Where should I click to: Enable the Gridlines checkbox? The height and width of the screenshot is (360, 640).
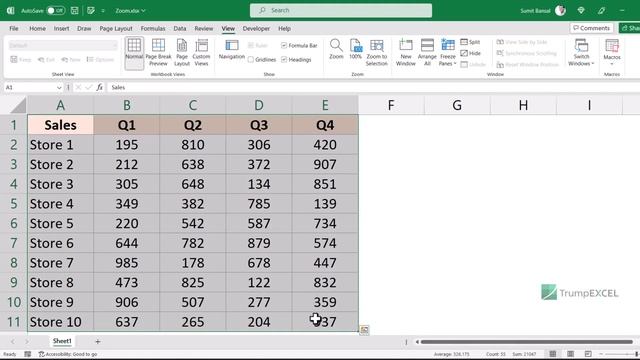(251, 60)
